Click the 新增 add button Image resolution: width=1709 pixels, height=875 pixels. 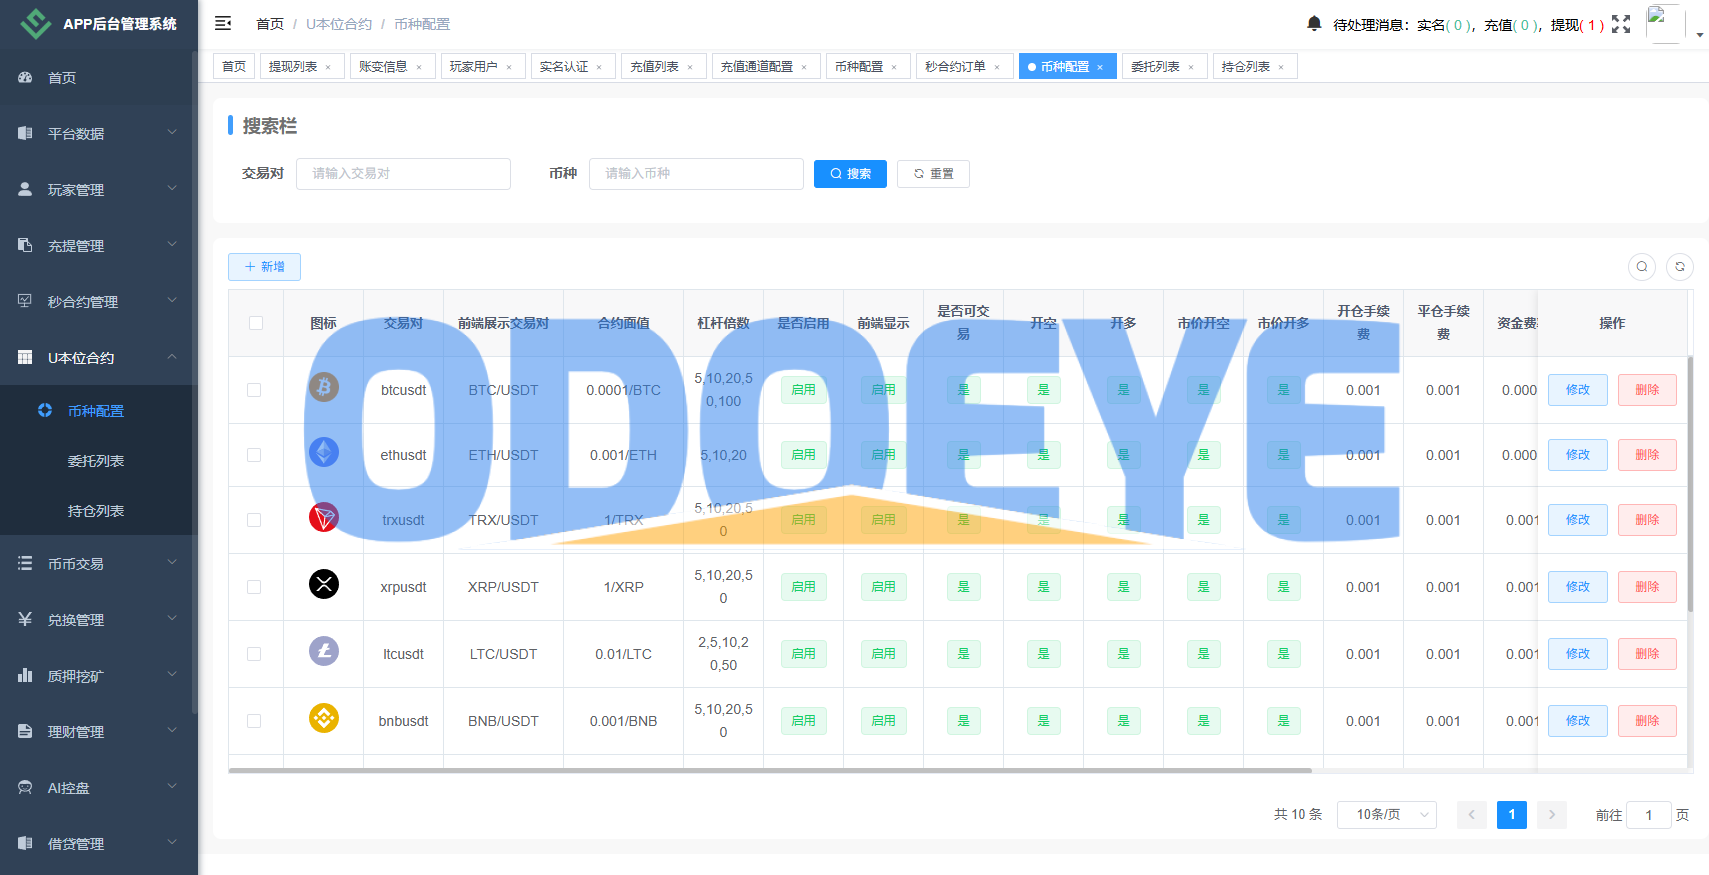tap(264, 267)
